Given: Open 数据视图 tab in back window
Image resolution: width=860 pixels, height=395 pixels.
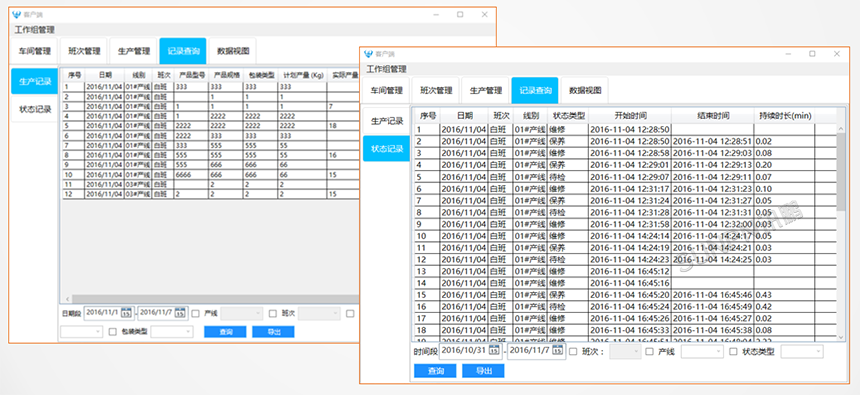Looking at the screenshot, I should [x=233, y=51].
